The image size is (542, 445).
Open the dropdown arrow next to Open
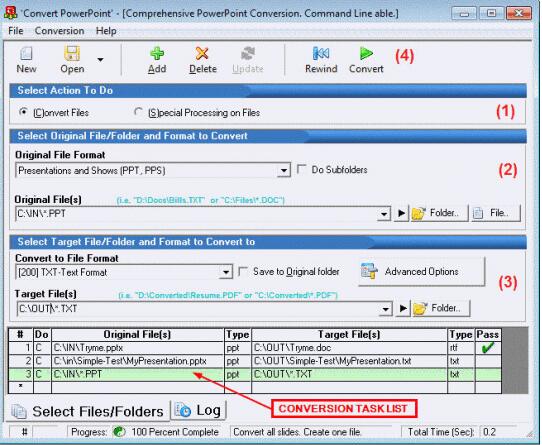point(100,60)
